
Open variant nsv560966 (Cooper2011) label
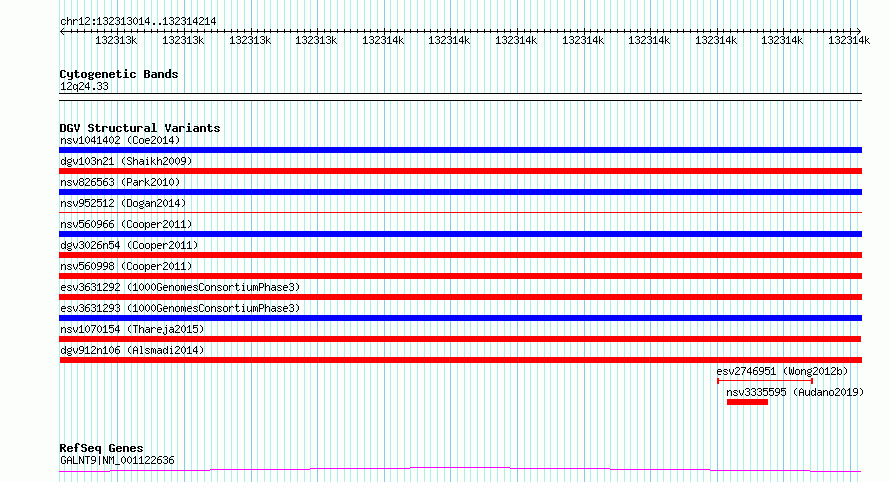126,224
